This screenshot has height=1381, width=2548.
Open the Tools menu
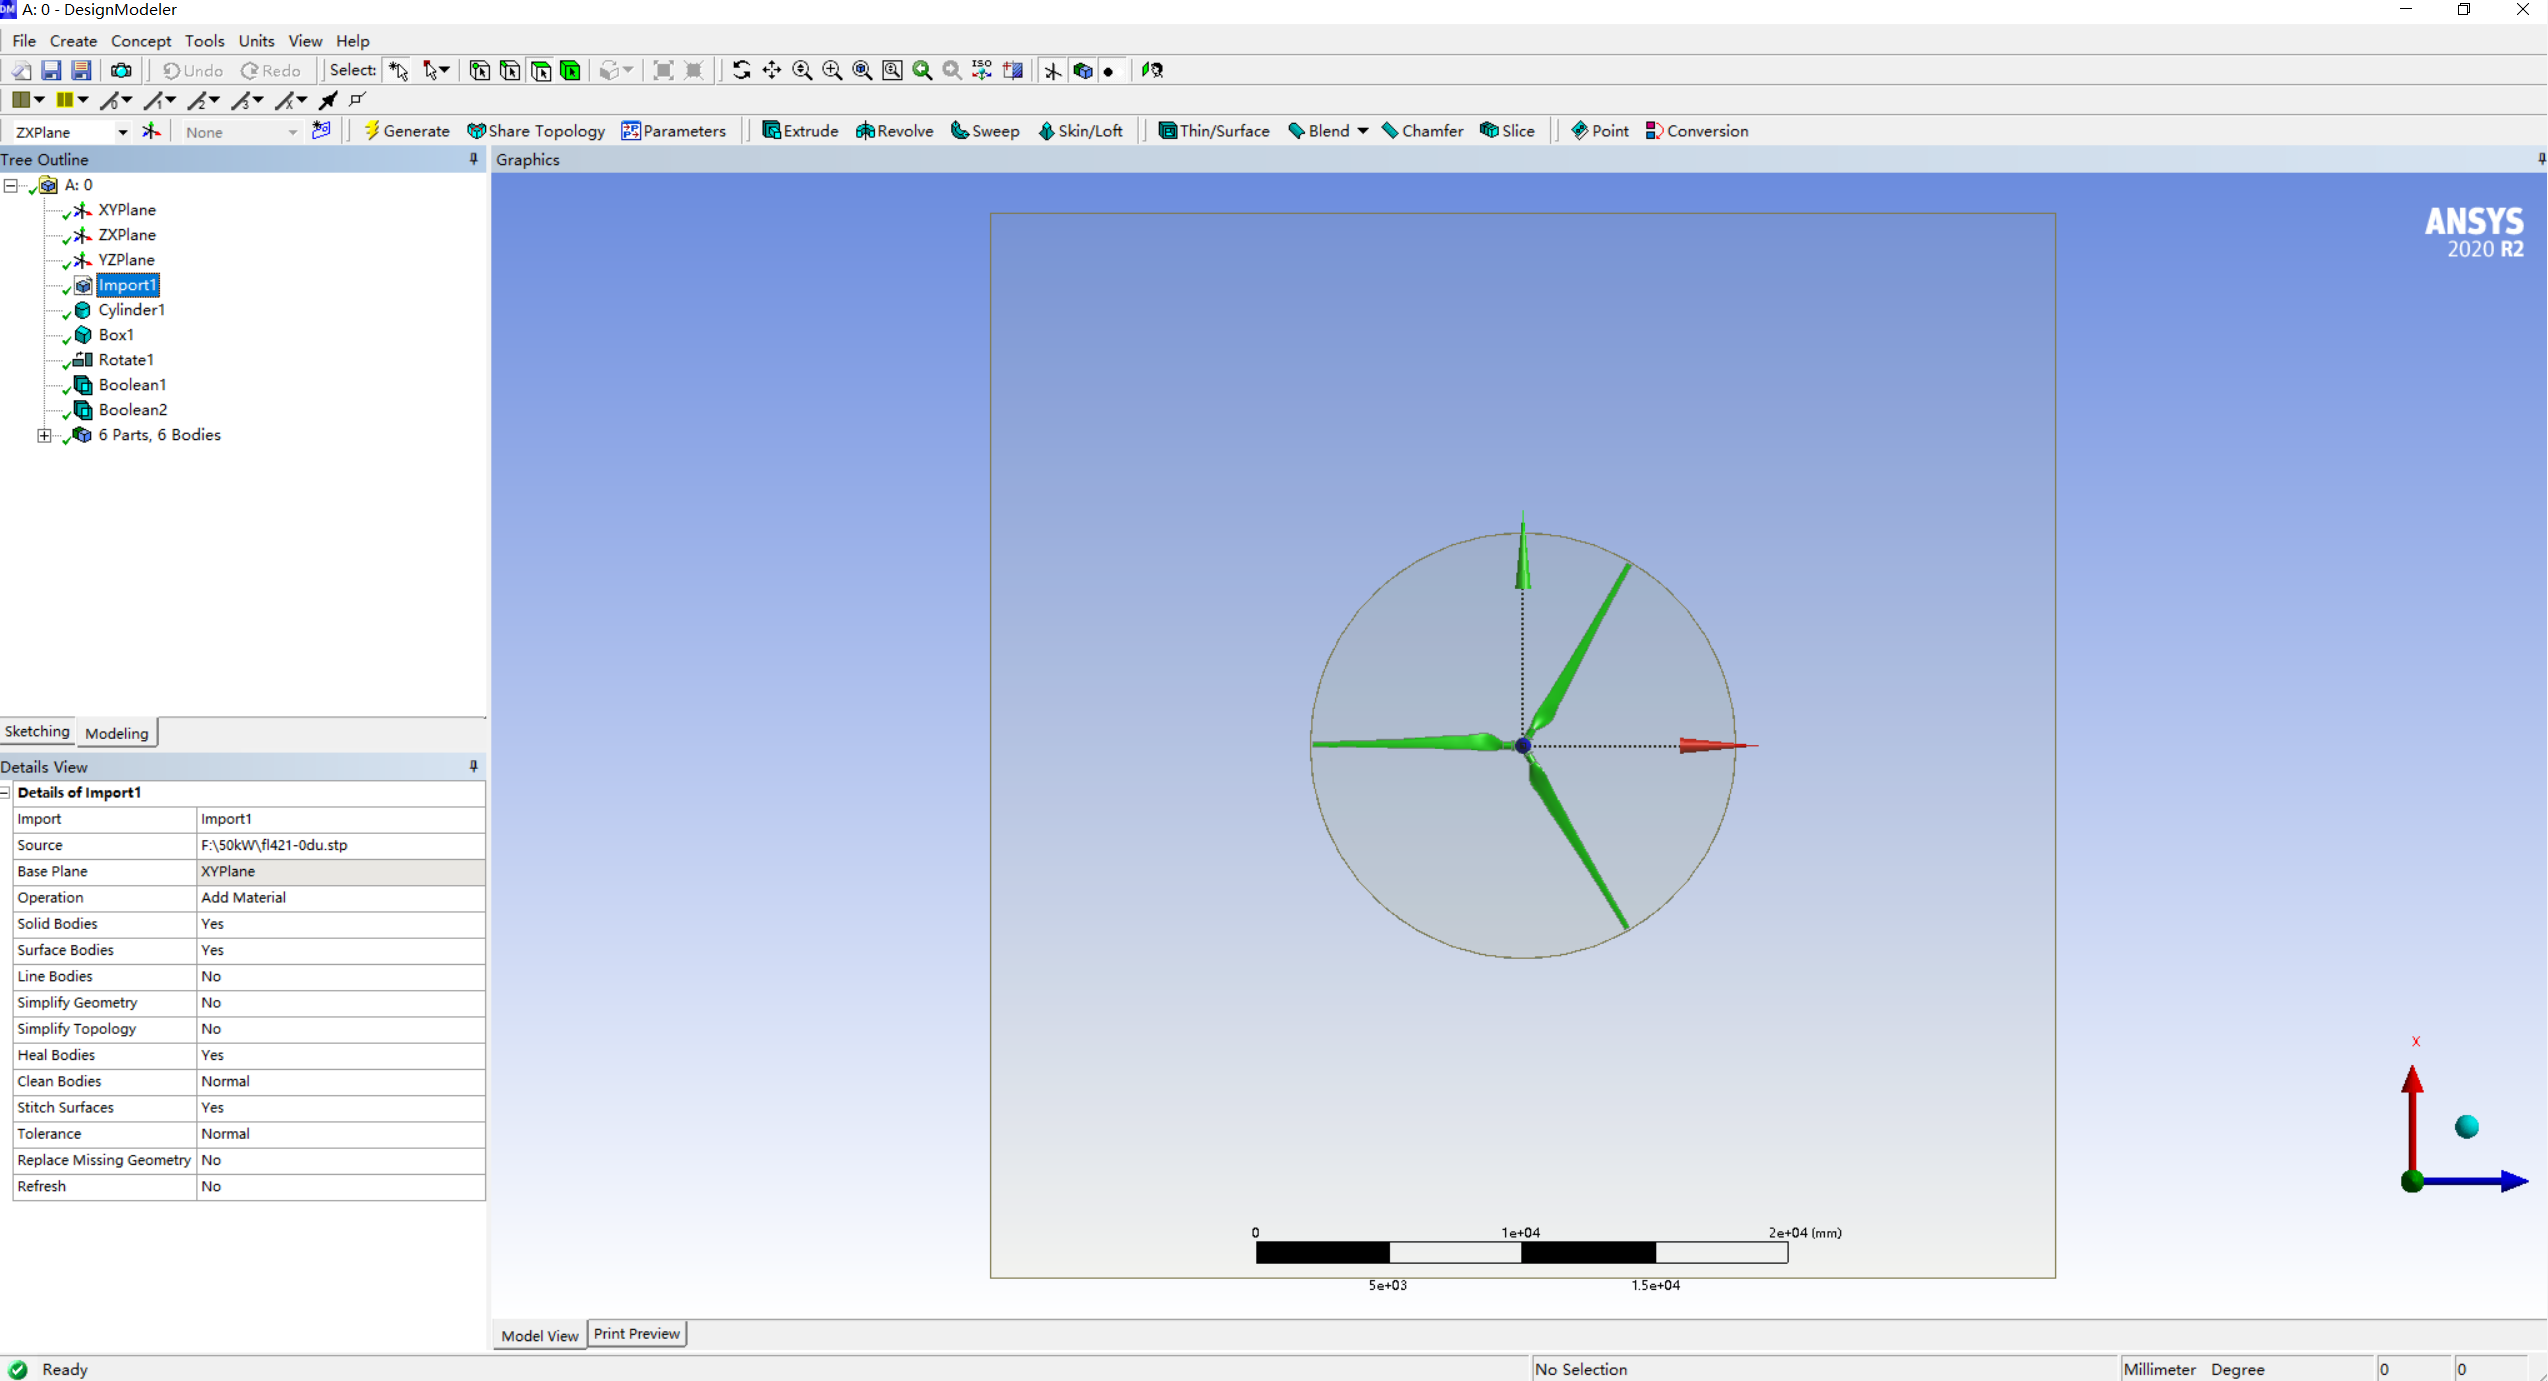tap(204, 41)
